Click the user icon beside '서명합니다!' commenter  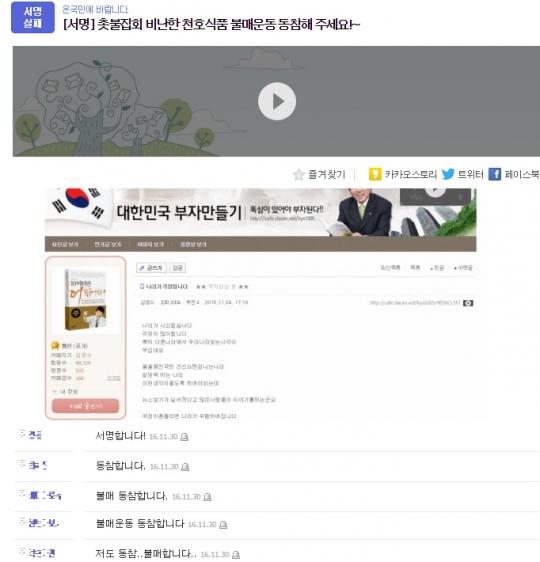coord(22,434)
